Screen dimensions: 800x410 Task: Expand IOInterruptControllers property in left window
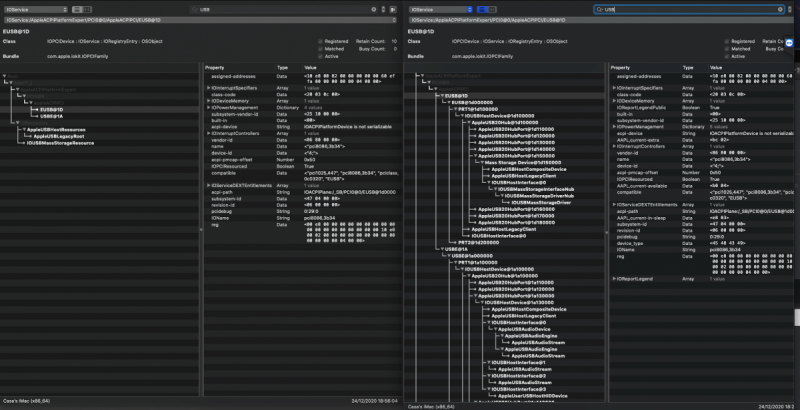pos(208,133)
